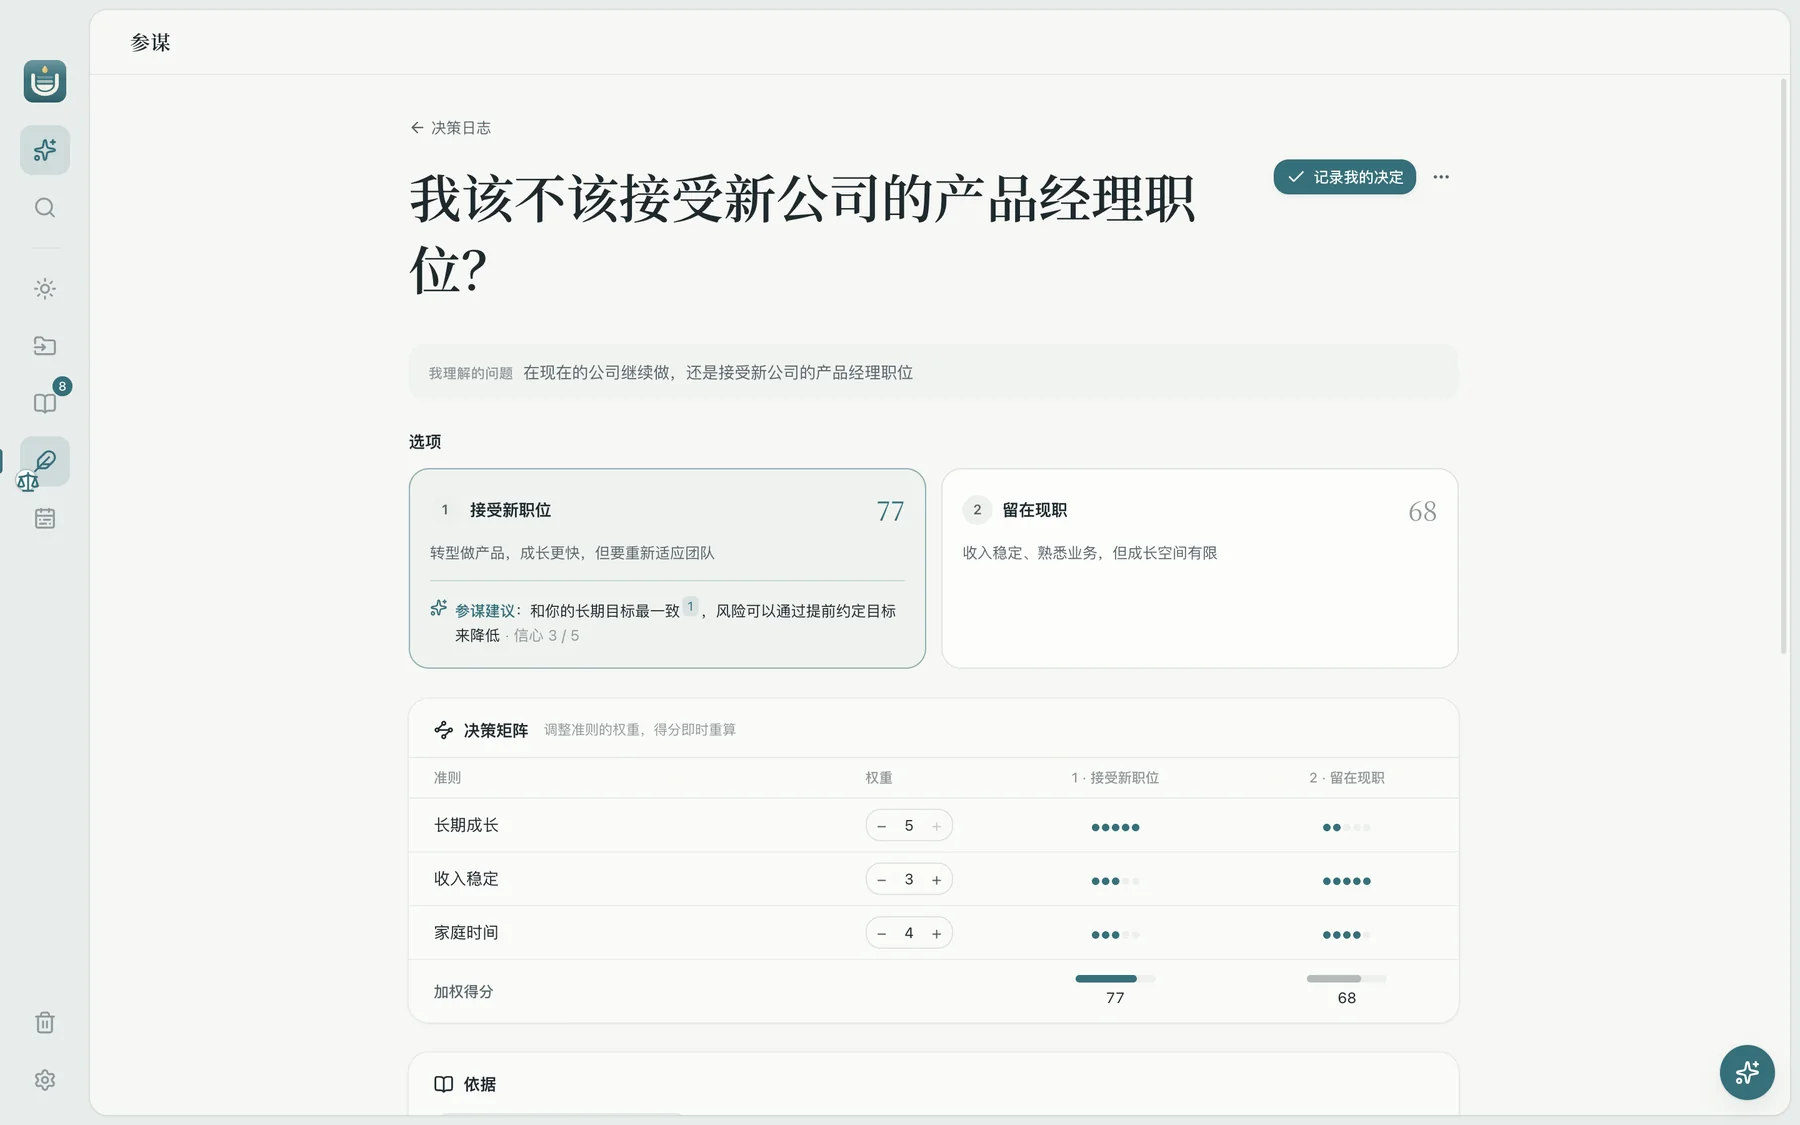Open settings gear in the sidebar

click(45, 1080)
